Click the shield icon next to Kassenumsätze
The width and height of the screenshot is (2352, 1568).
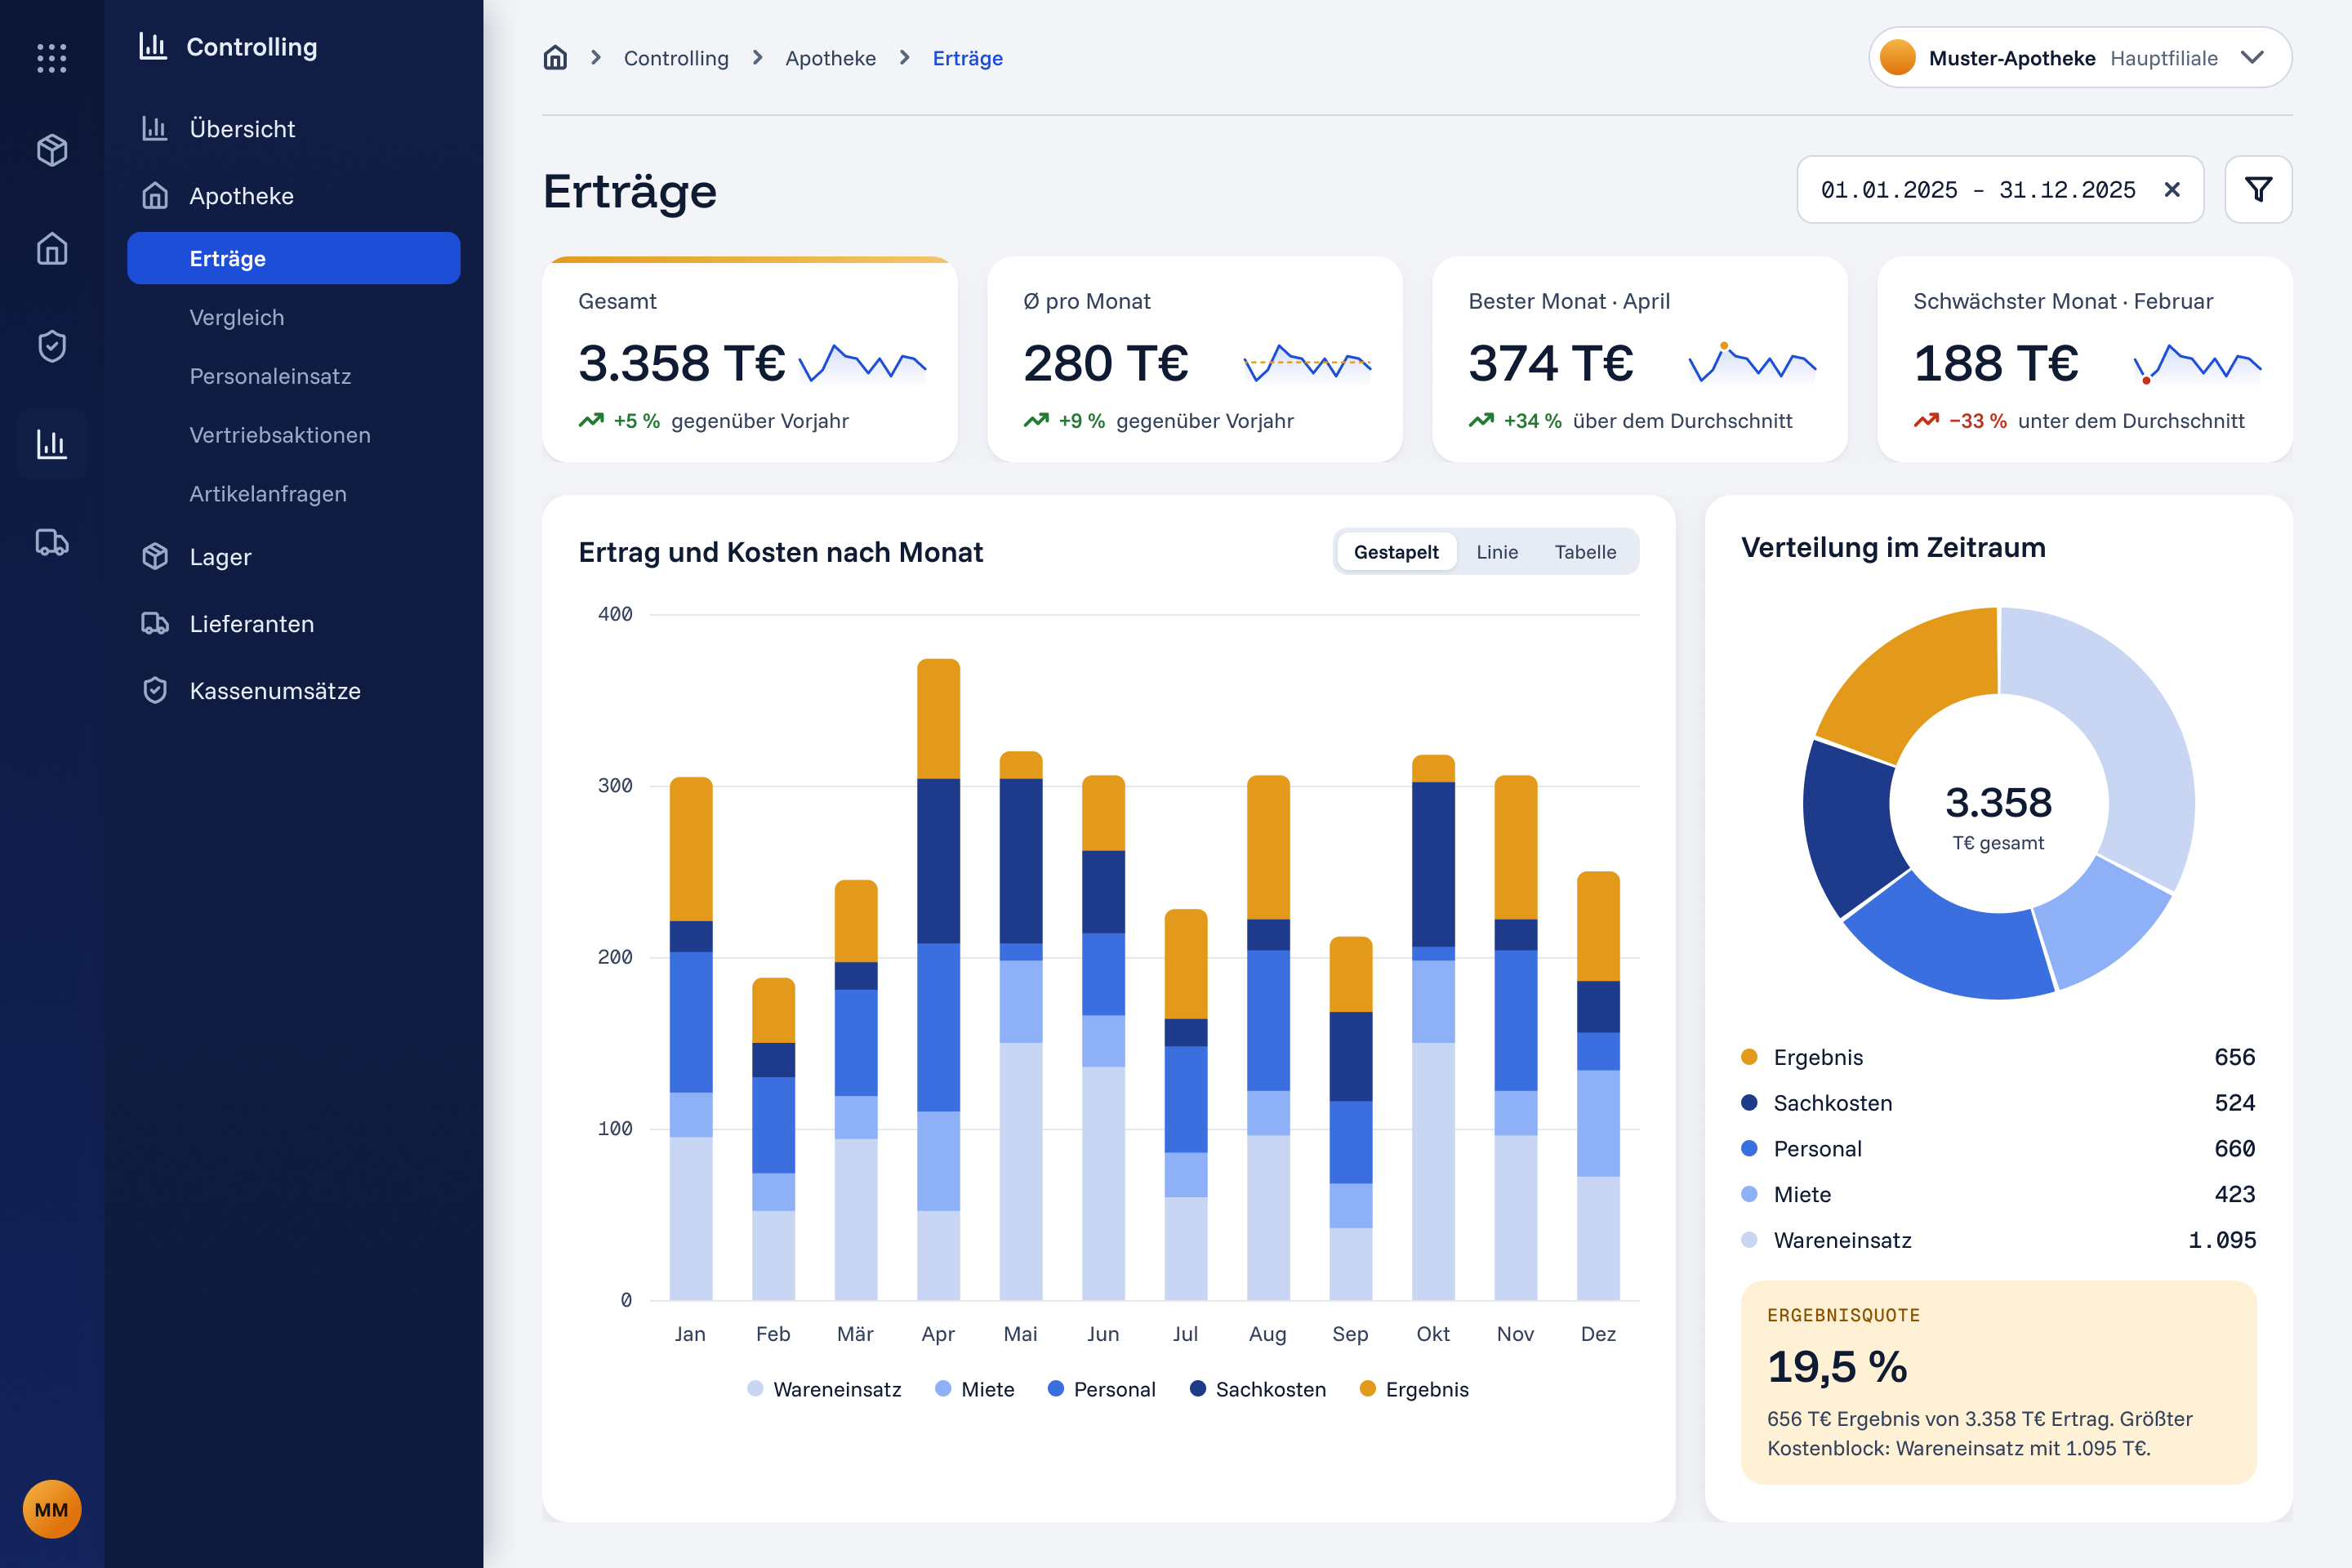coord(155,690)
